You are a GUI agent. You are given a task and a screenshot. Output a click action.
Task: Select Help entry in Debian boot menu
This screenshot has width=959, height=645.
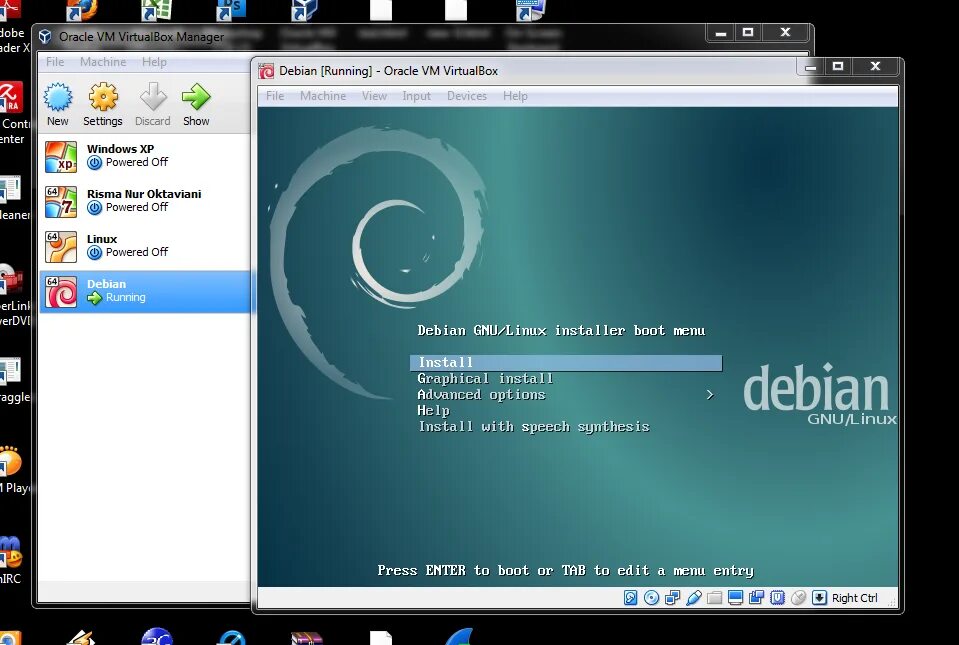point(433,411)
